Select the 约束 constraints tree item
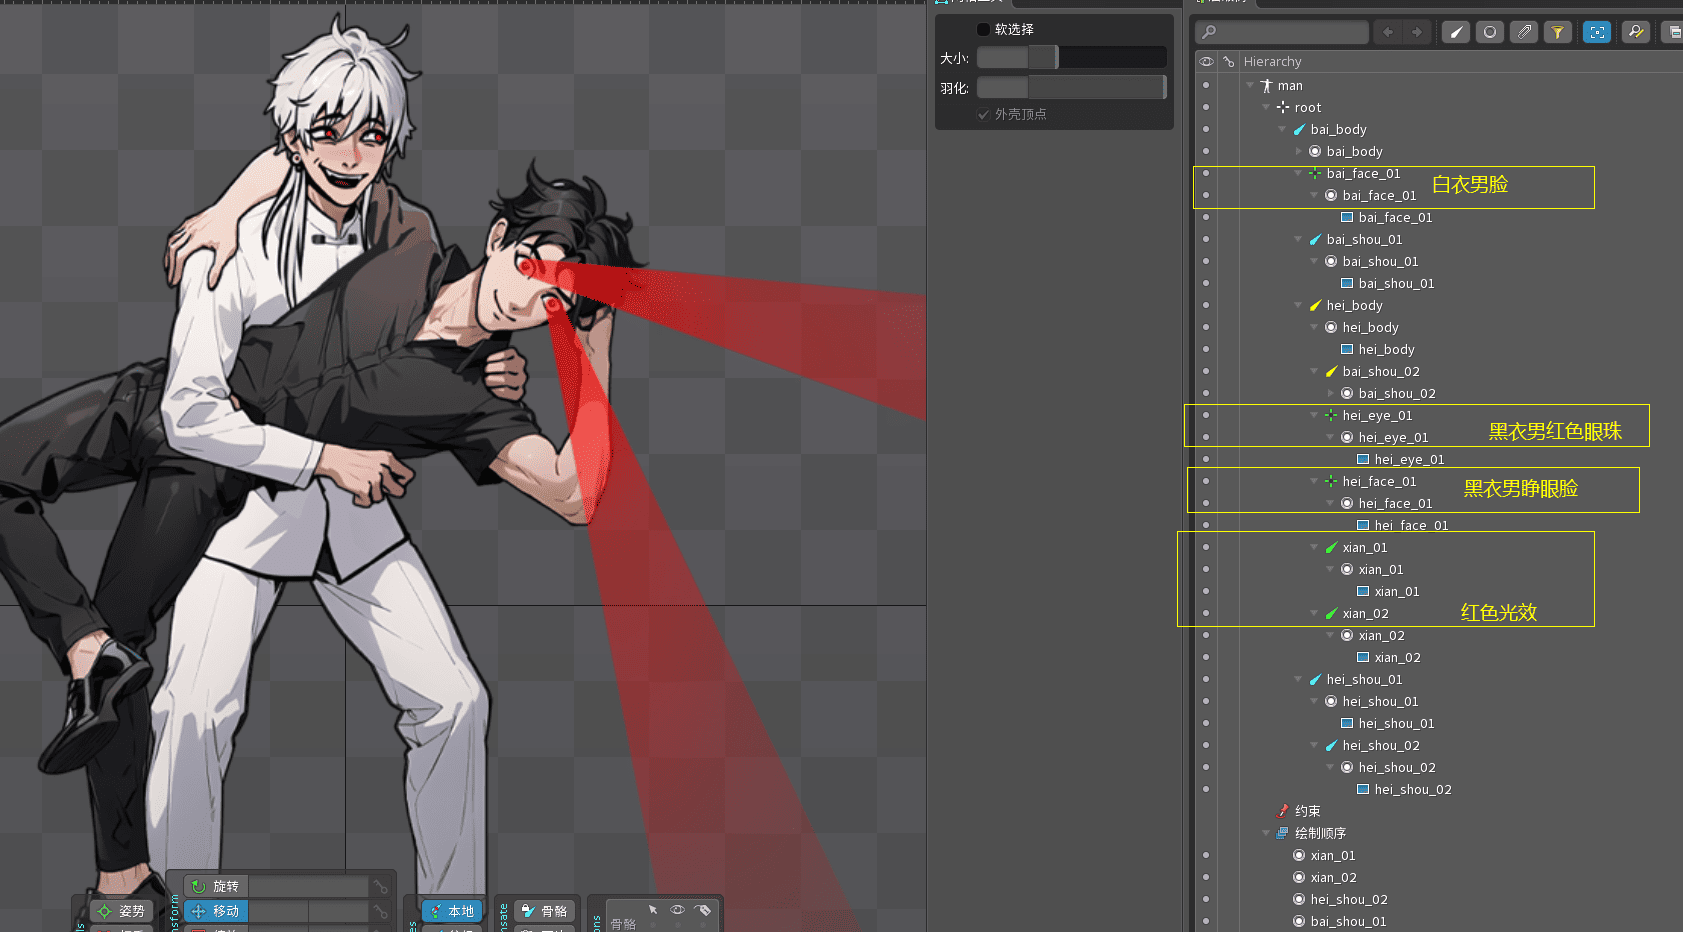This screenshot has width=1683, height=932. click(x=1307, y=811)
